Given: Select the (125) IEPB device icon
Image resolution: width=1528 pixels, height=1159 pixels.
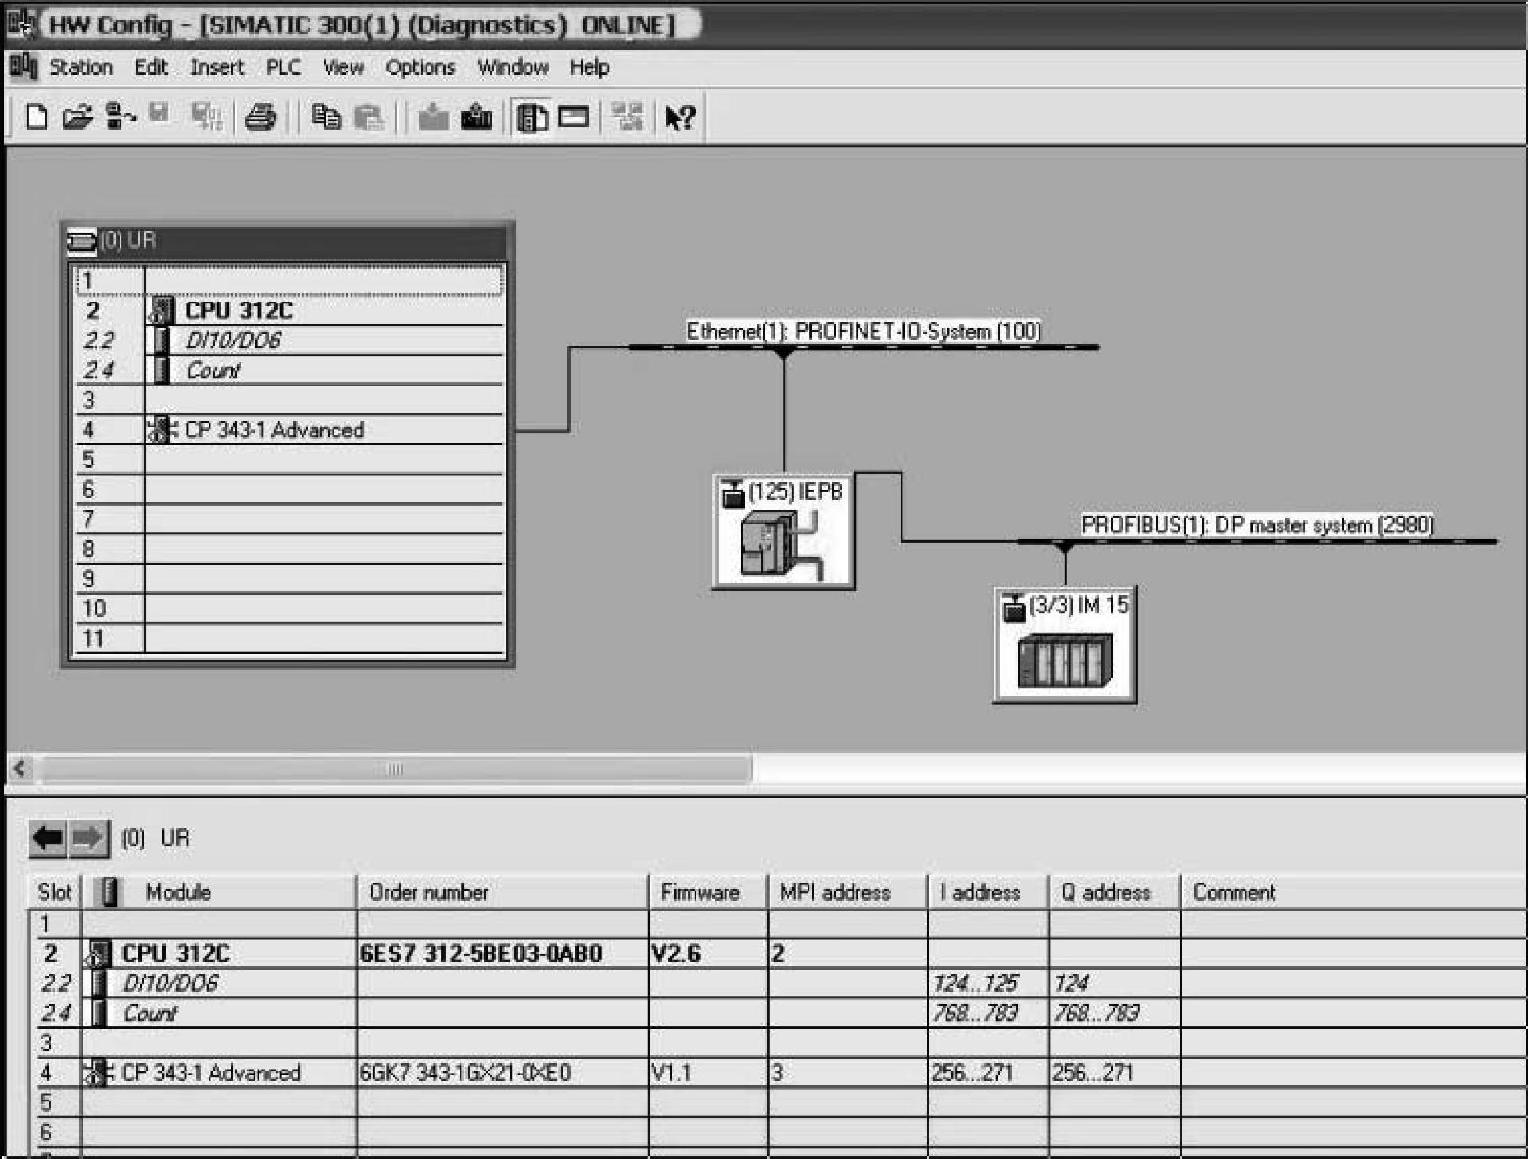Looking at the screenshot, I should pyautogui.click(x=783, y=531).
